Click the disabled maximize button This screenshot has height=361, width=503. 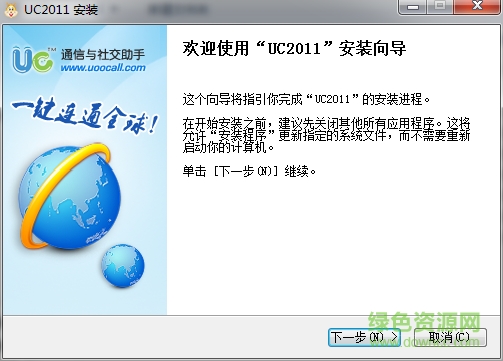click(440, 7)
